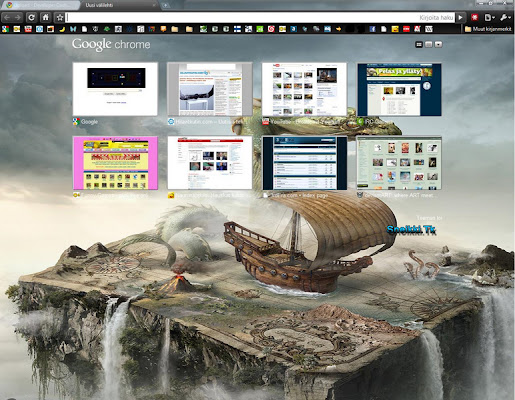Open the new tab page options dropdown
The image size is (515, 400).
[x=439, y=44]
